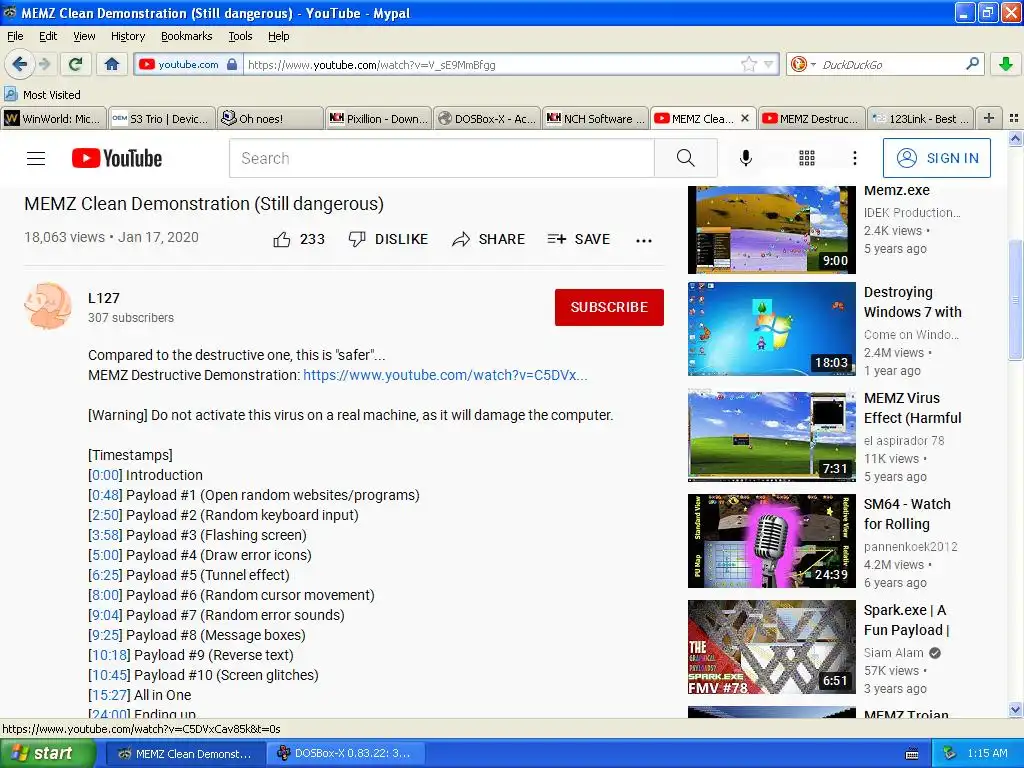Open the Destroying Windows 7 video thumbnail
Screen dimensions: 1024x768
pyautogui.click(x=771, y=328)
